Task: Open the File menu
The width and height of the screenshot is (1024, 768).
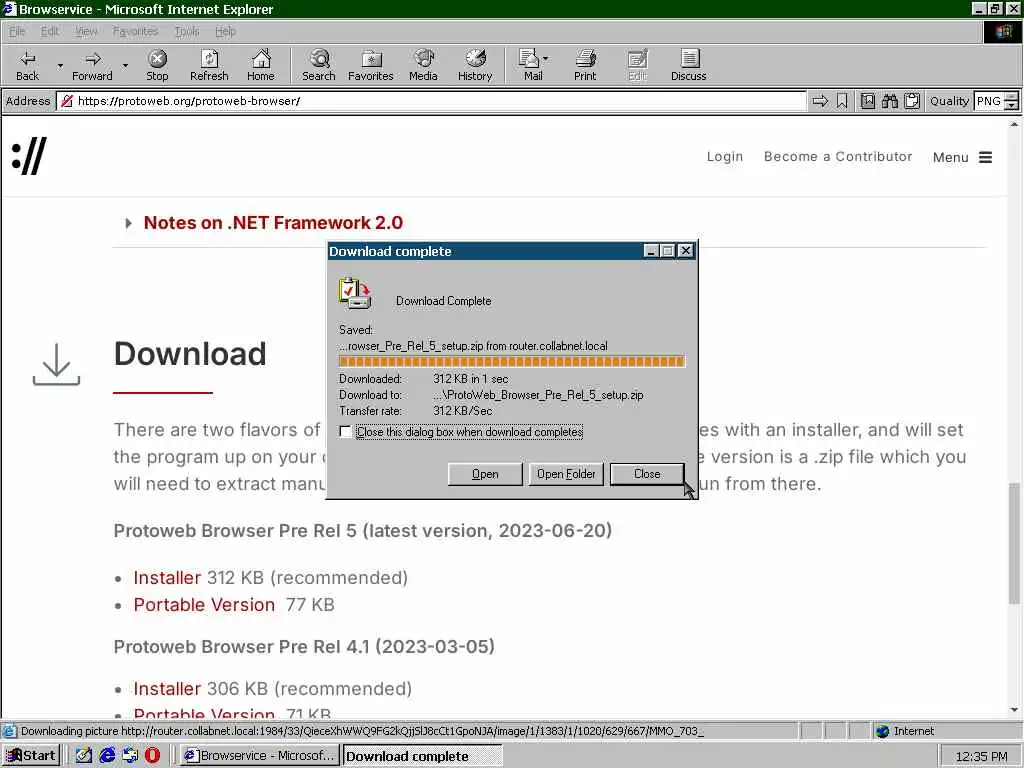Action: point(17,31)
